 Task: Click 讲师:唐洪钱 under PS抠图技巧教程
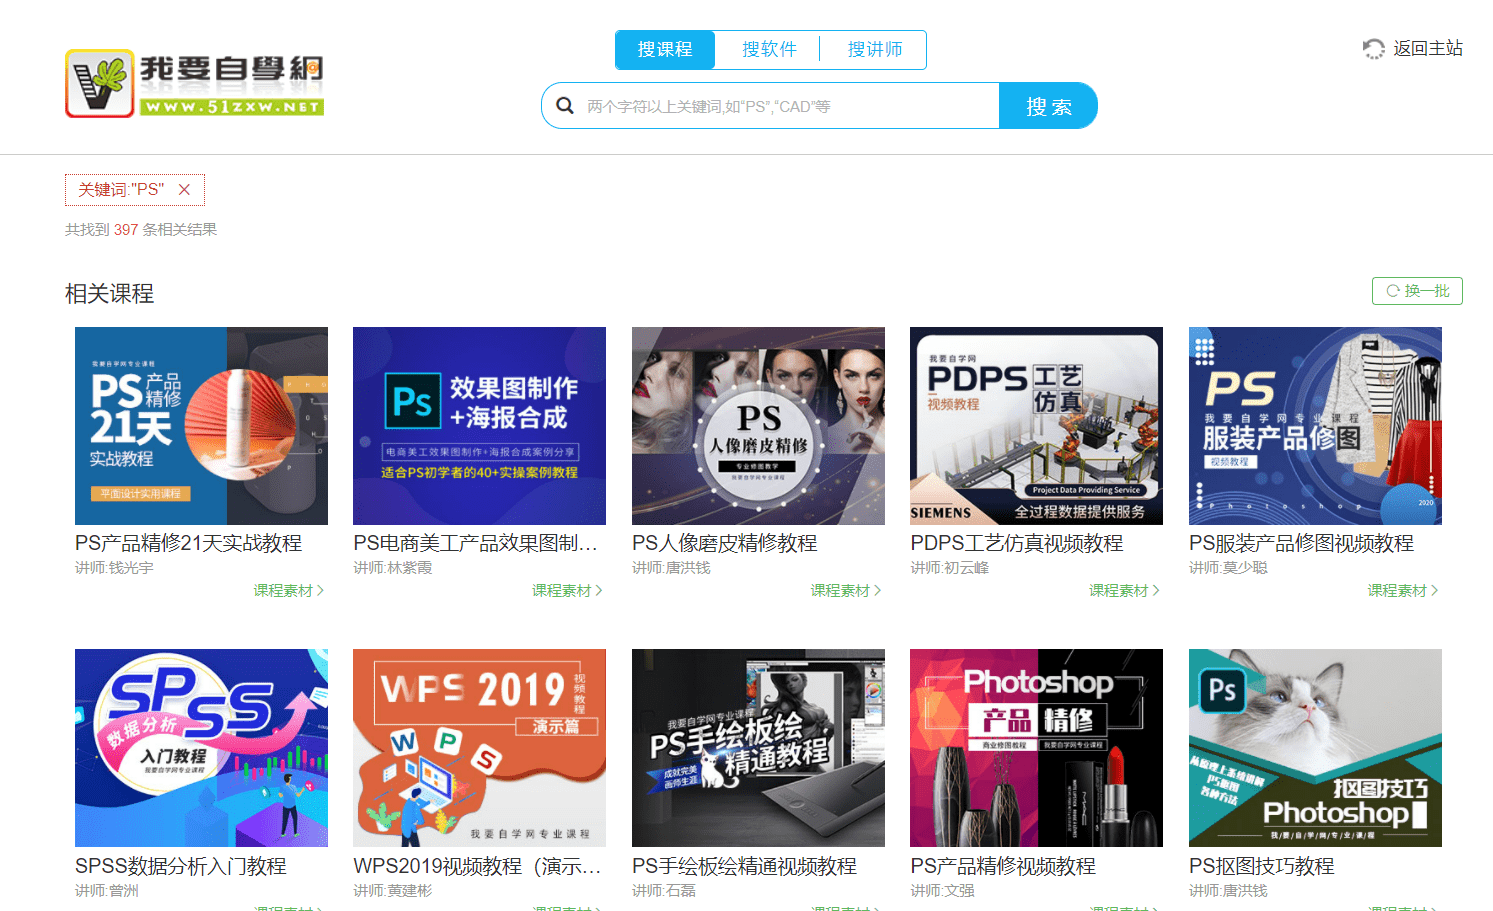coord(1228,891)
